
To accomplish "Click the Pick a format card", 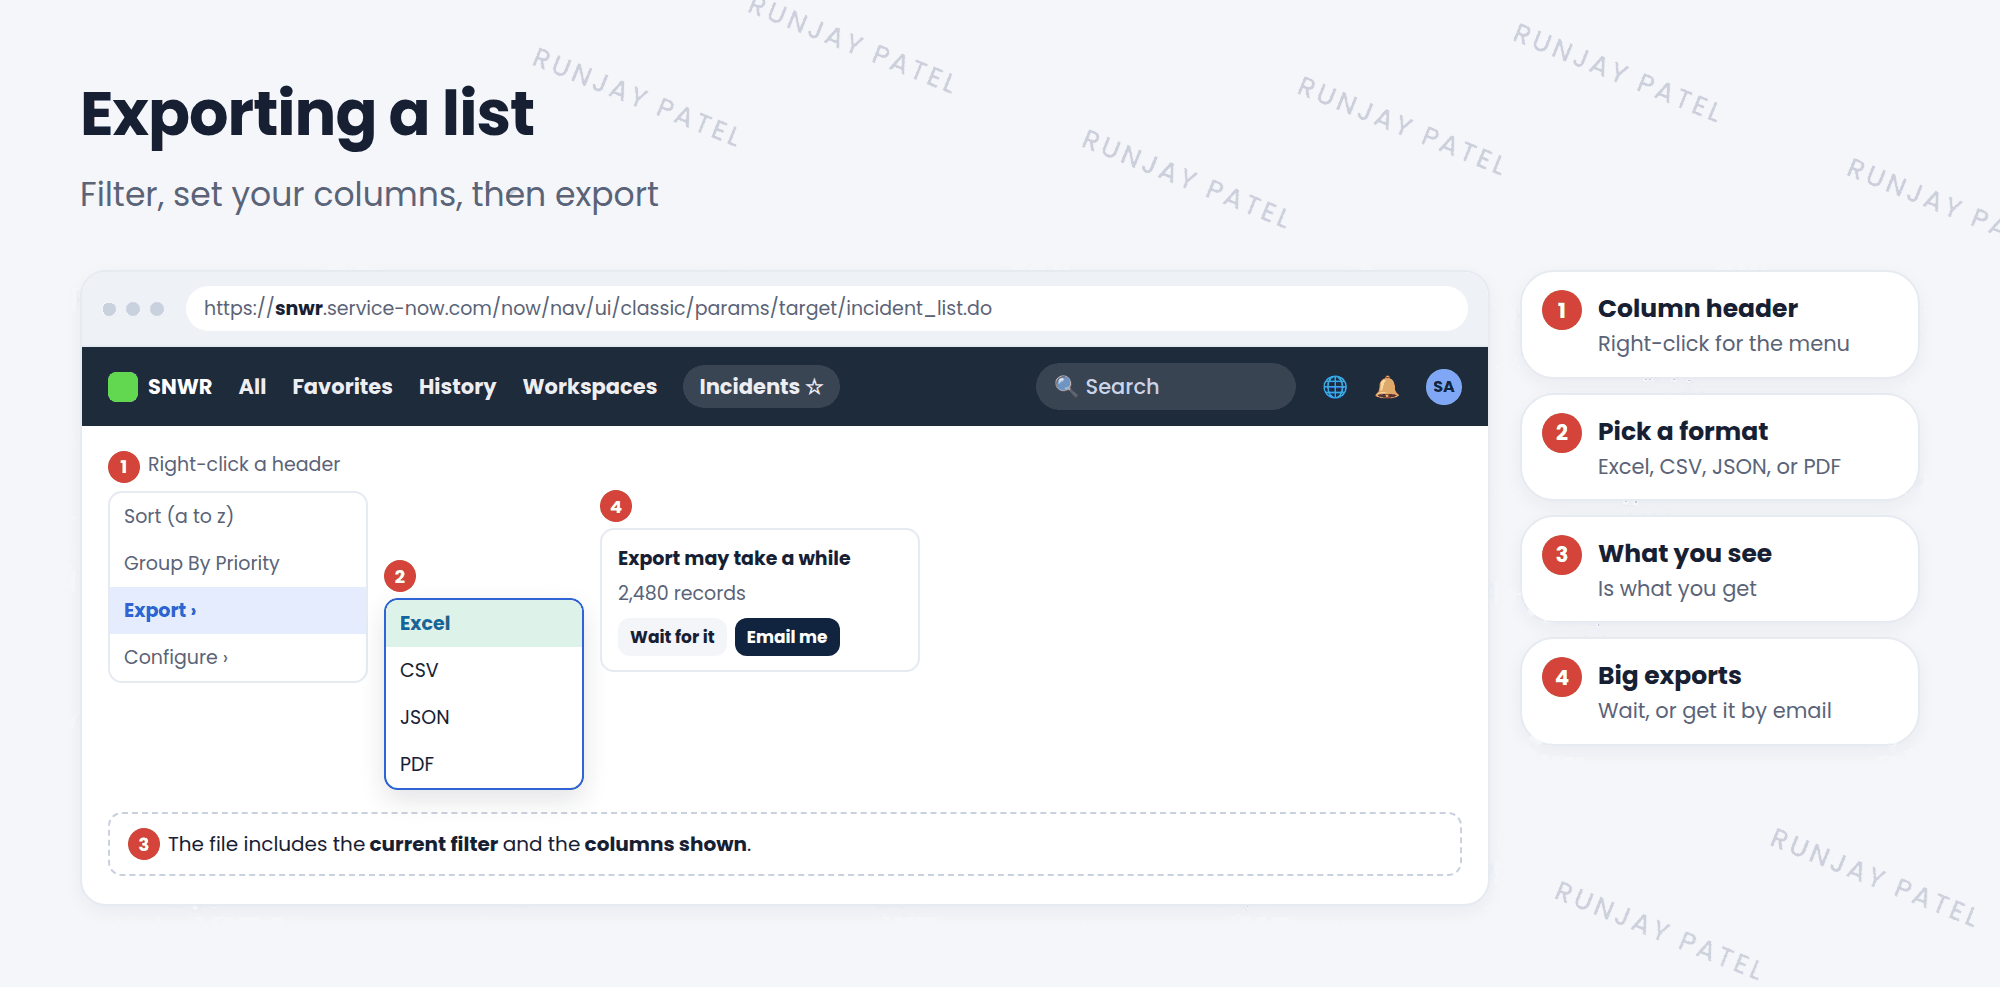I will tap(1720, 447).
